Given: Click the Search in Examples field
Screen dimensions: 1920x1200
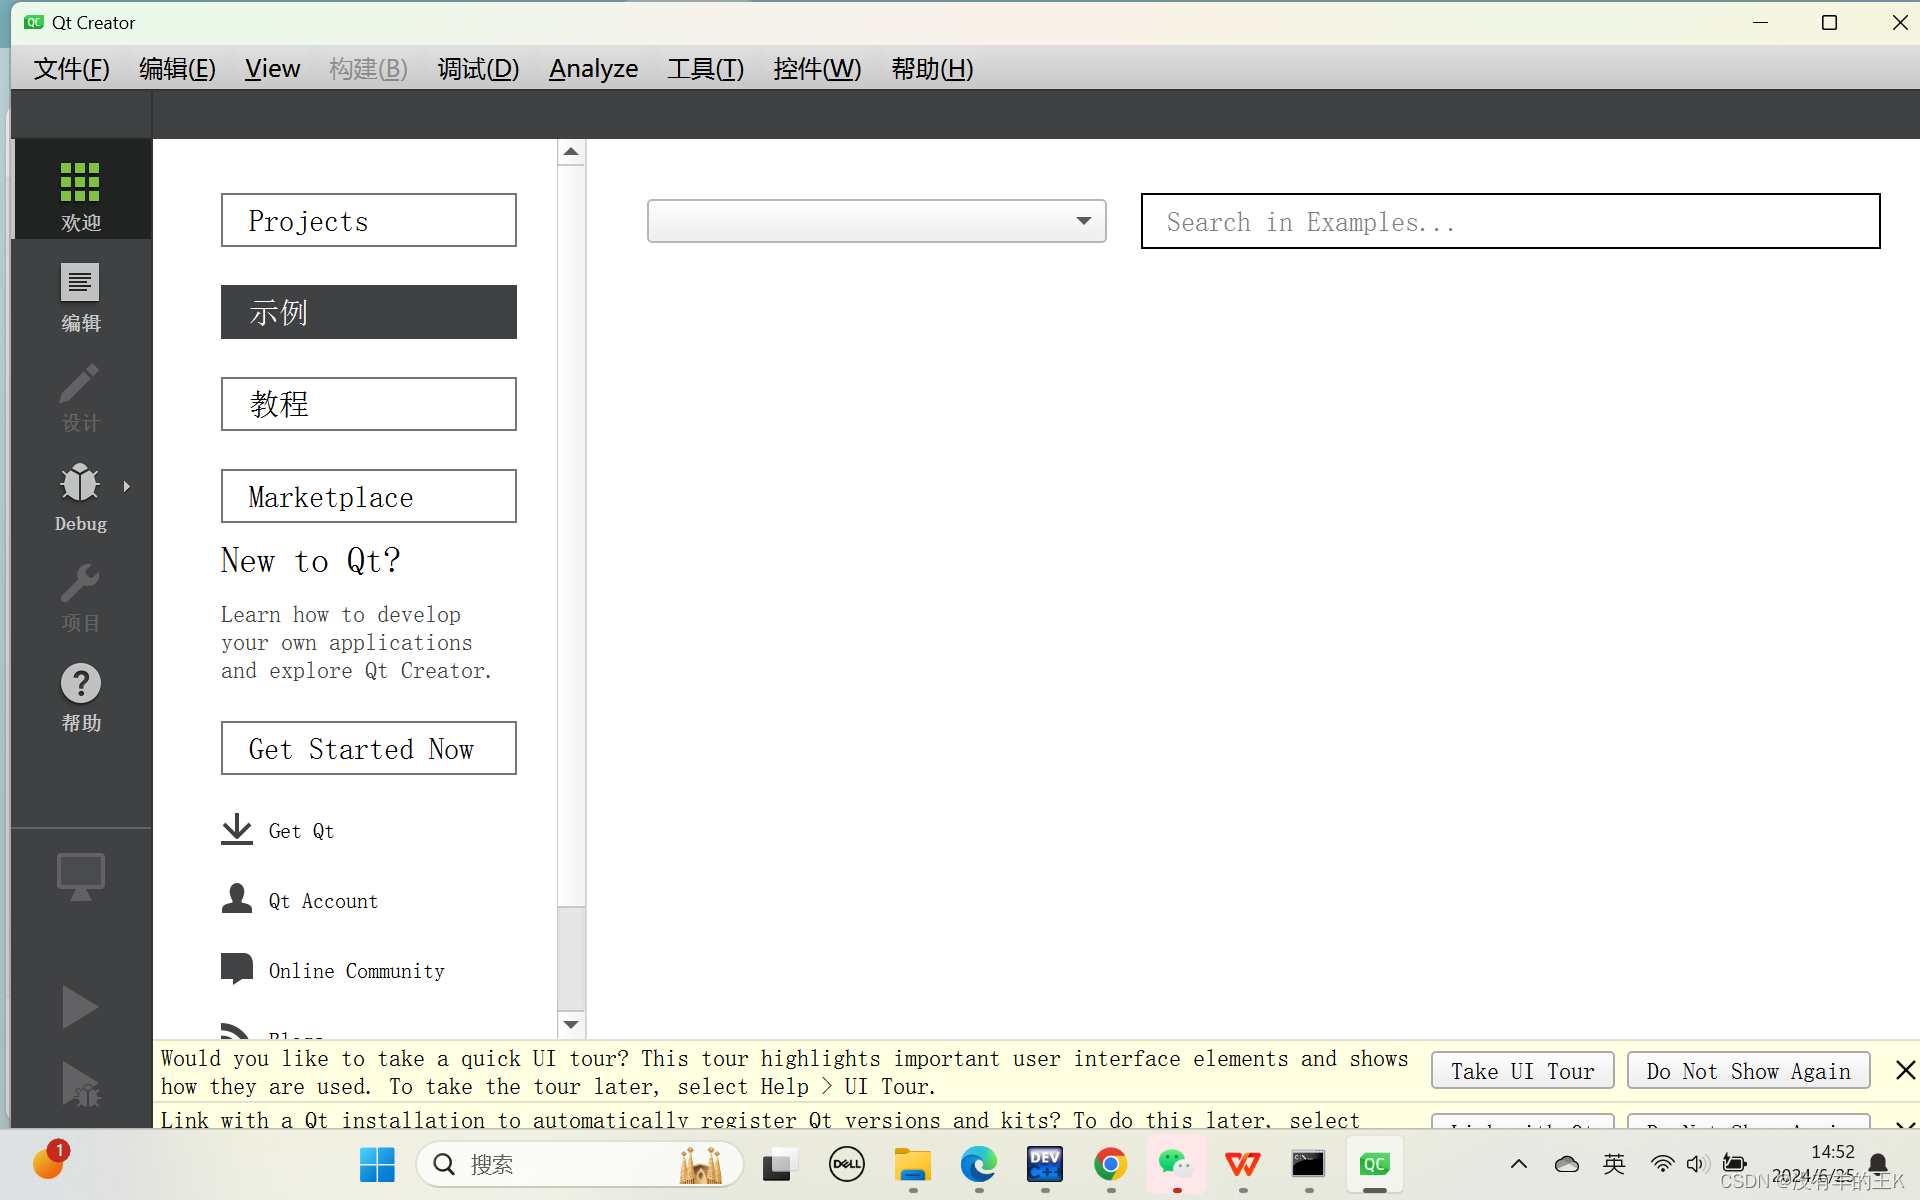Looking at the screenshot, I should click(1510, 221).
